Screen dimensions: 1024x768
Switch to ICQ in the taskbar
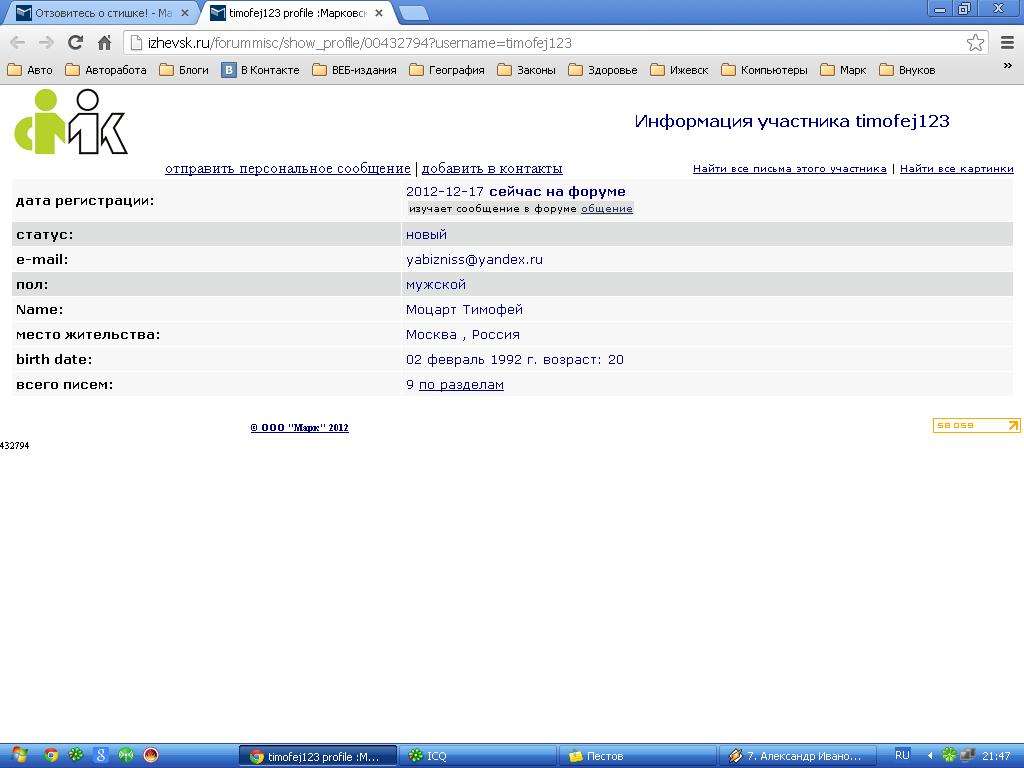point(480,756)
